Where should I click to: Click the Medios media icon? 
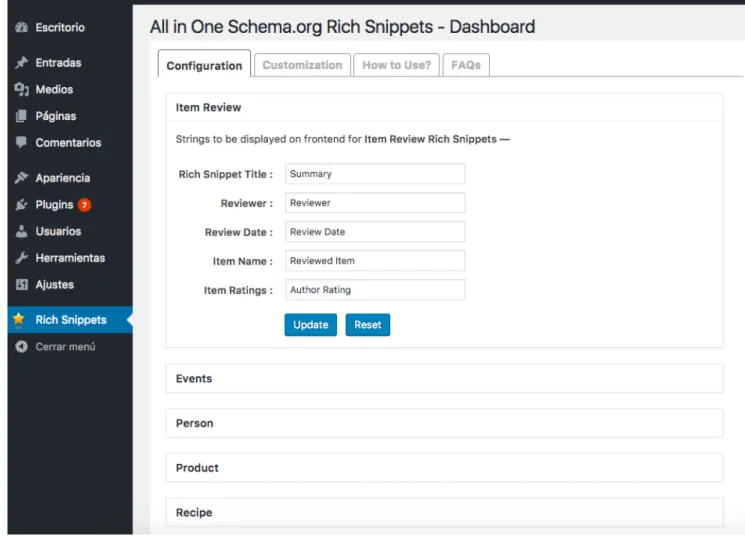21,89
